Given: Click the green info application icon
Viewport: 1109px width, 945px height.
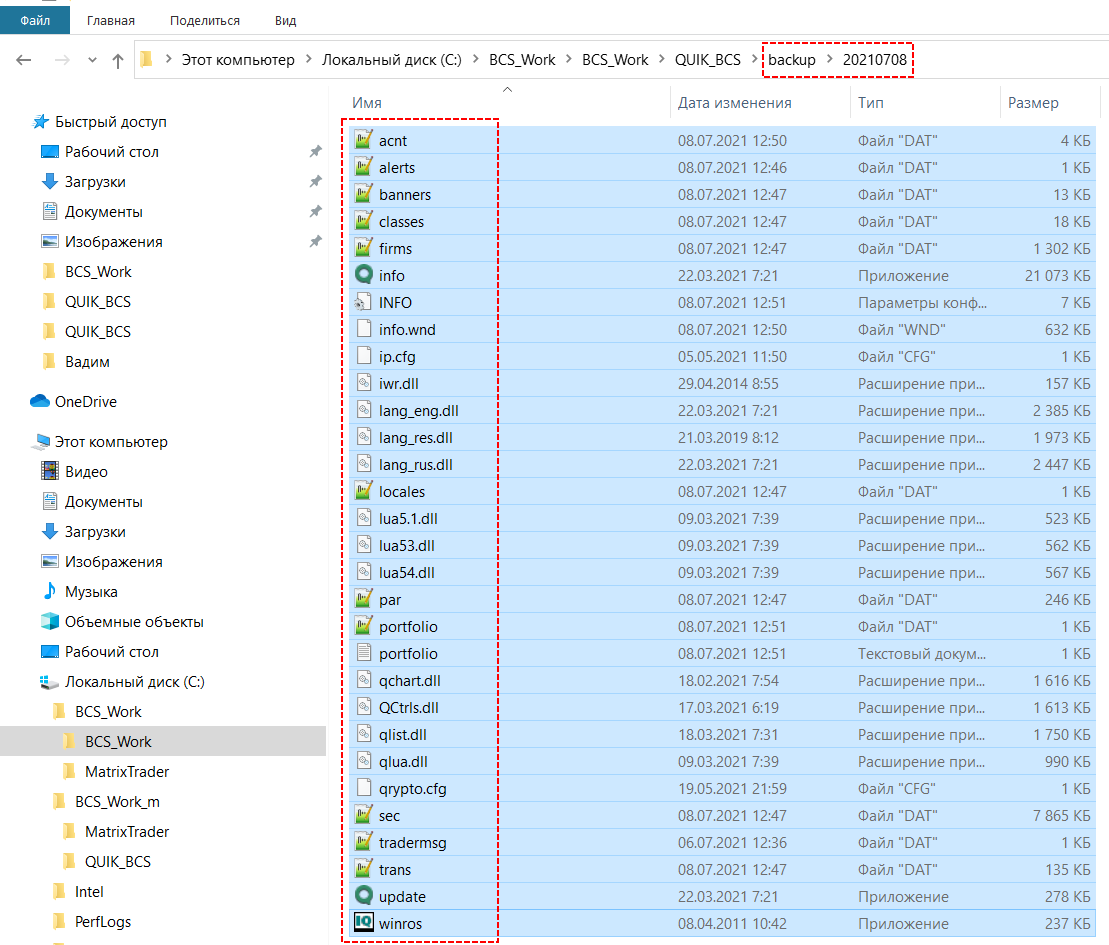Looking at the screenshot, I should [364, 275].
